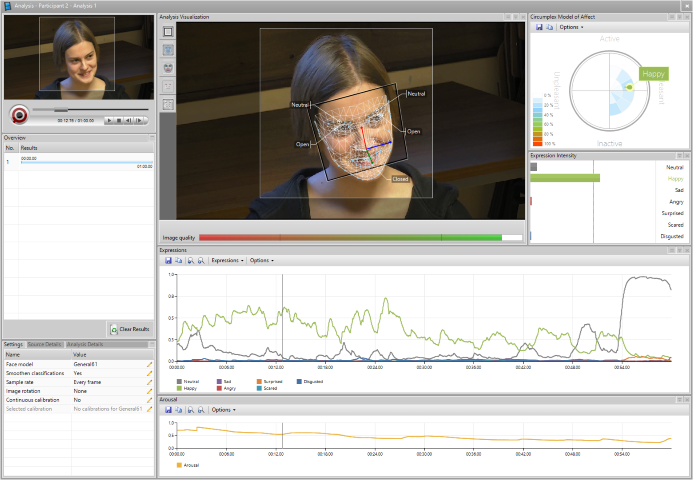Toggle face framing box visualization icon
693x480 pixels.
click(168, 32)
